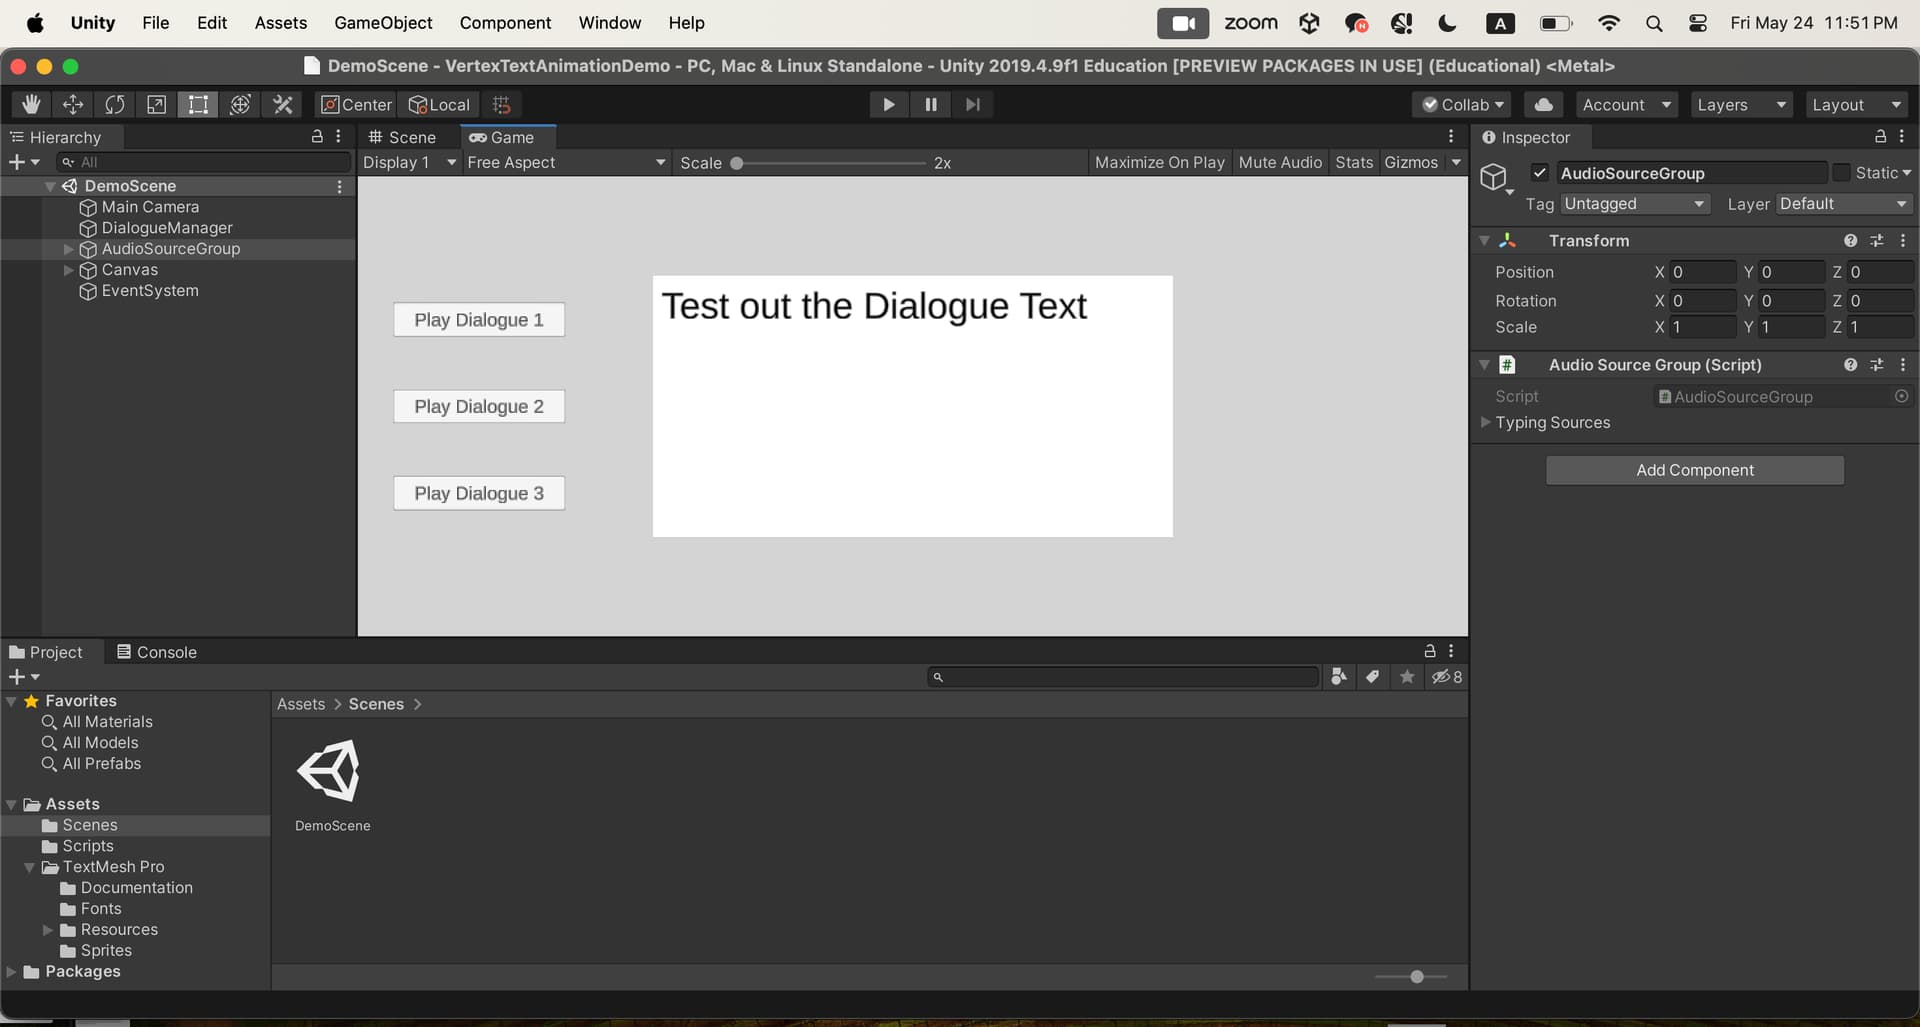Viewport: 1920px width, 1027px height.
Task: Click the Play Dialogue 2 button
Action: [x=479, y=406]
